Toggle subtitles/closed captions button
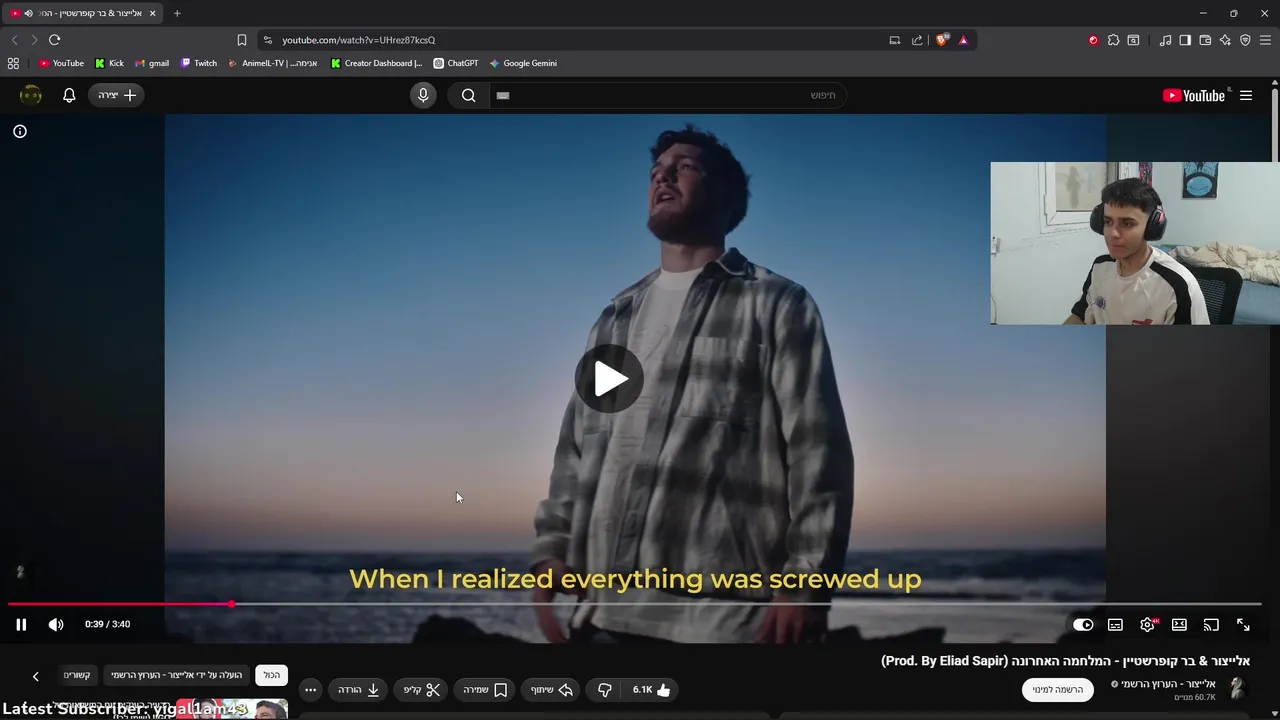Viewport: 1280px width, 720px height. point(1115,624)
